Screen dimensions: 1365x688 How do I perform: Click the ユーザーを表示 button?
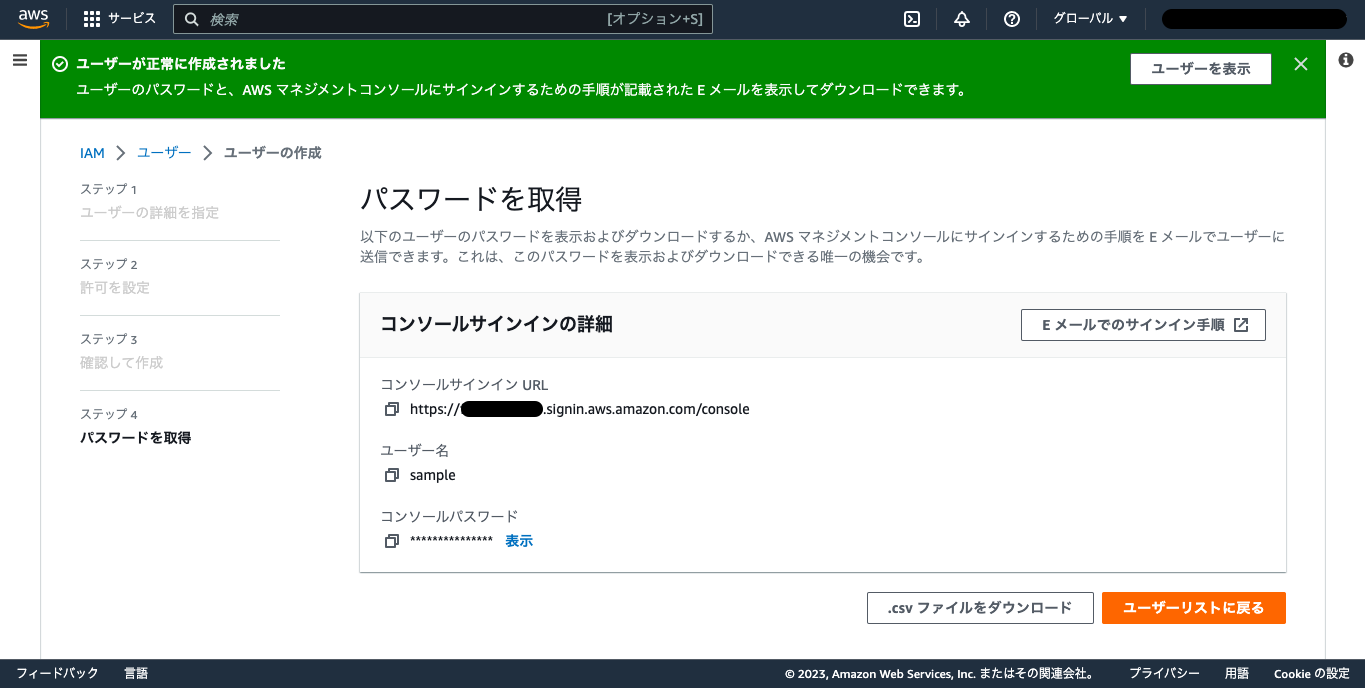[1200, 69]
